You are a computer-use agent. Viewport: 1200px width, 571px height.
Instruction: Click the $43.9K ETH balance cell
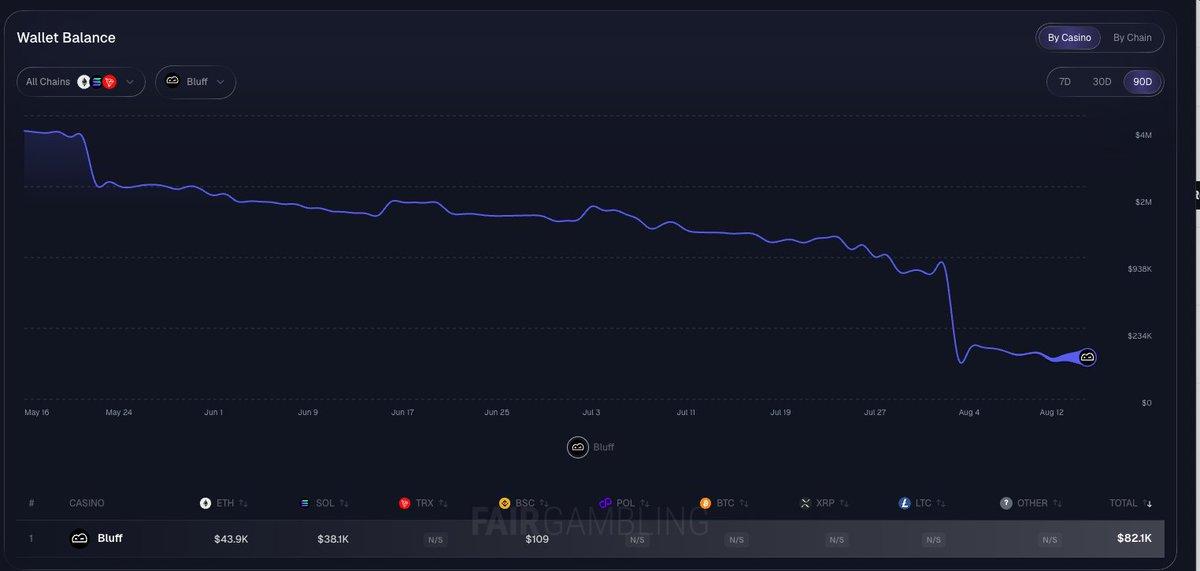click(231, 539)
